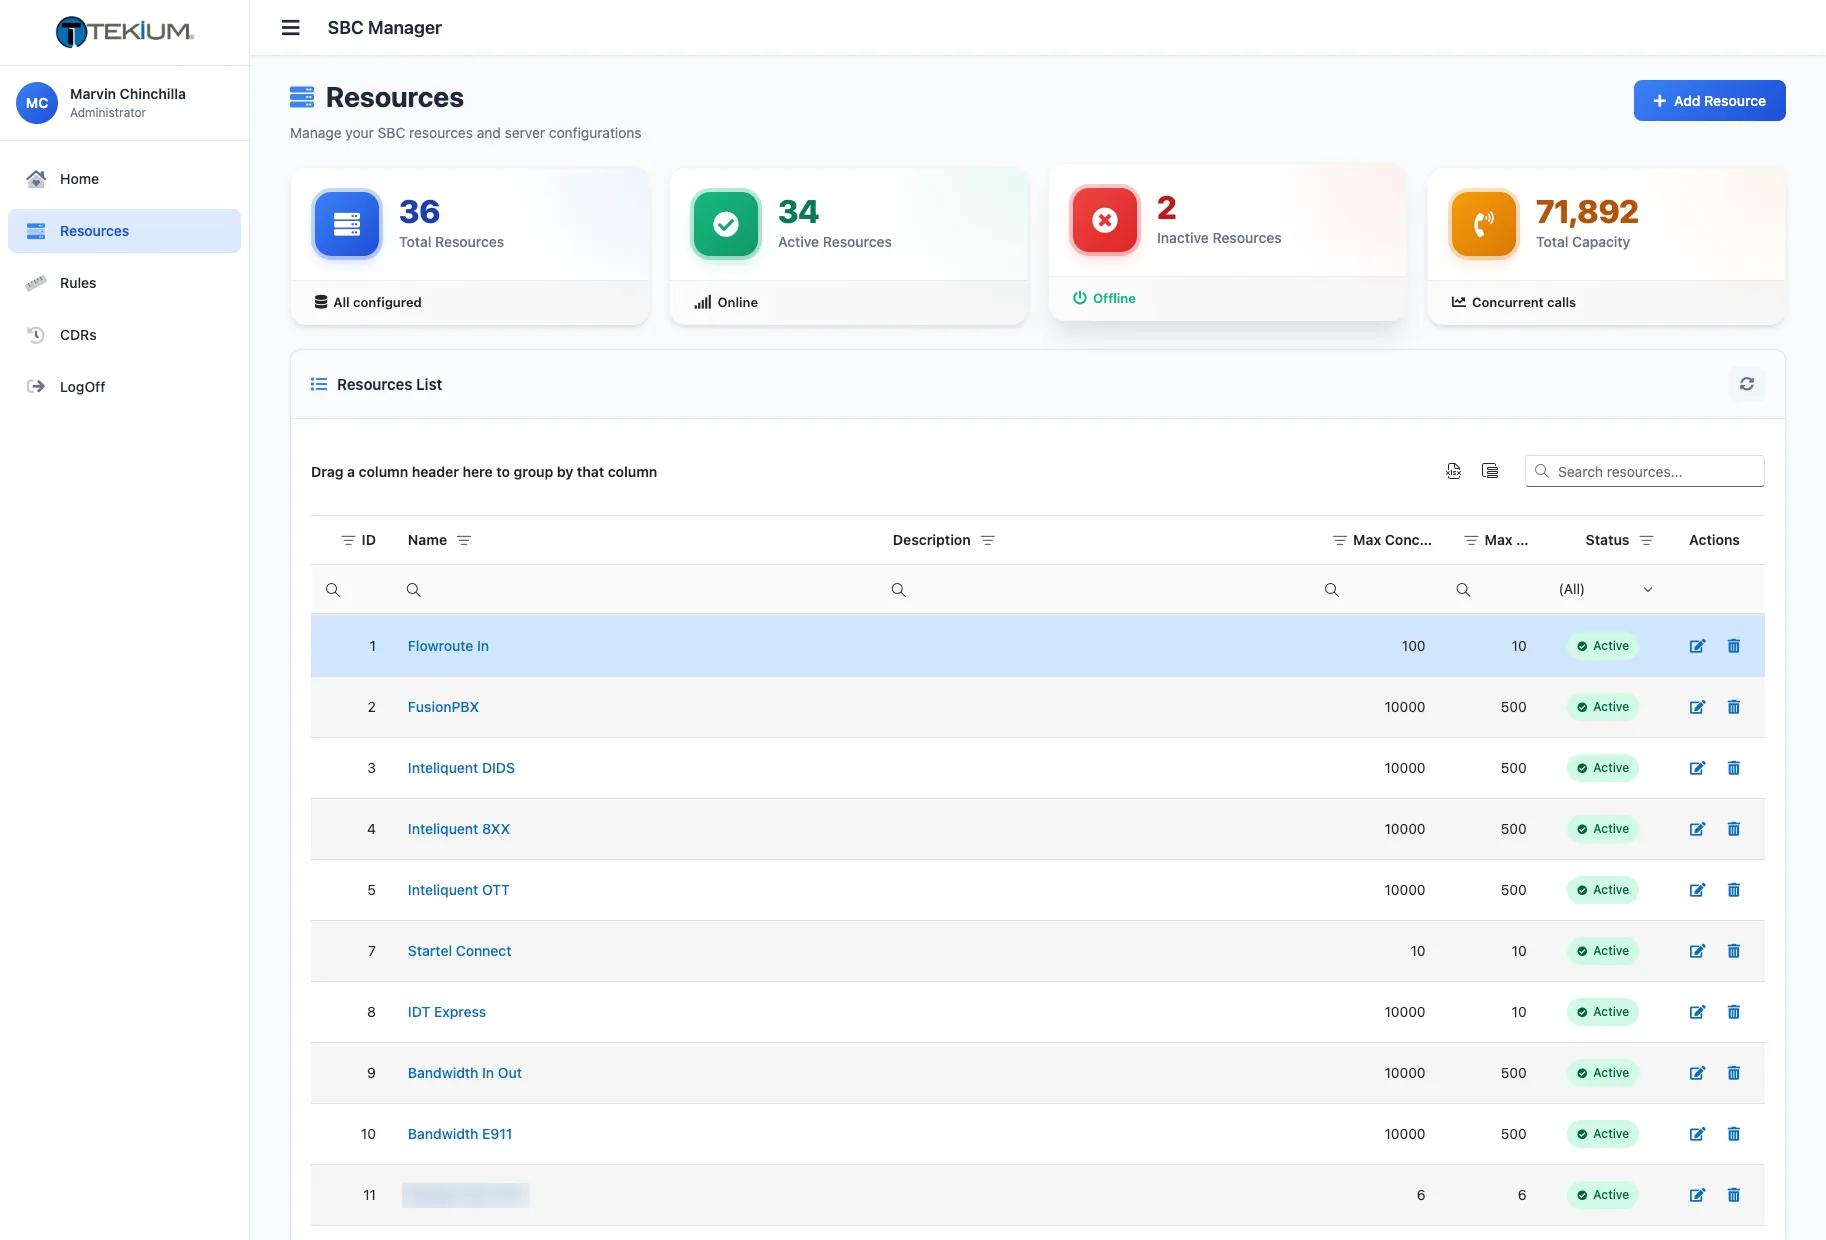
Task: Delete the Flowroute In resource
Action: pyautogui.click(x=1734, y=646)
